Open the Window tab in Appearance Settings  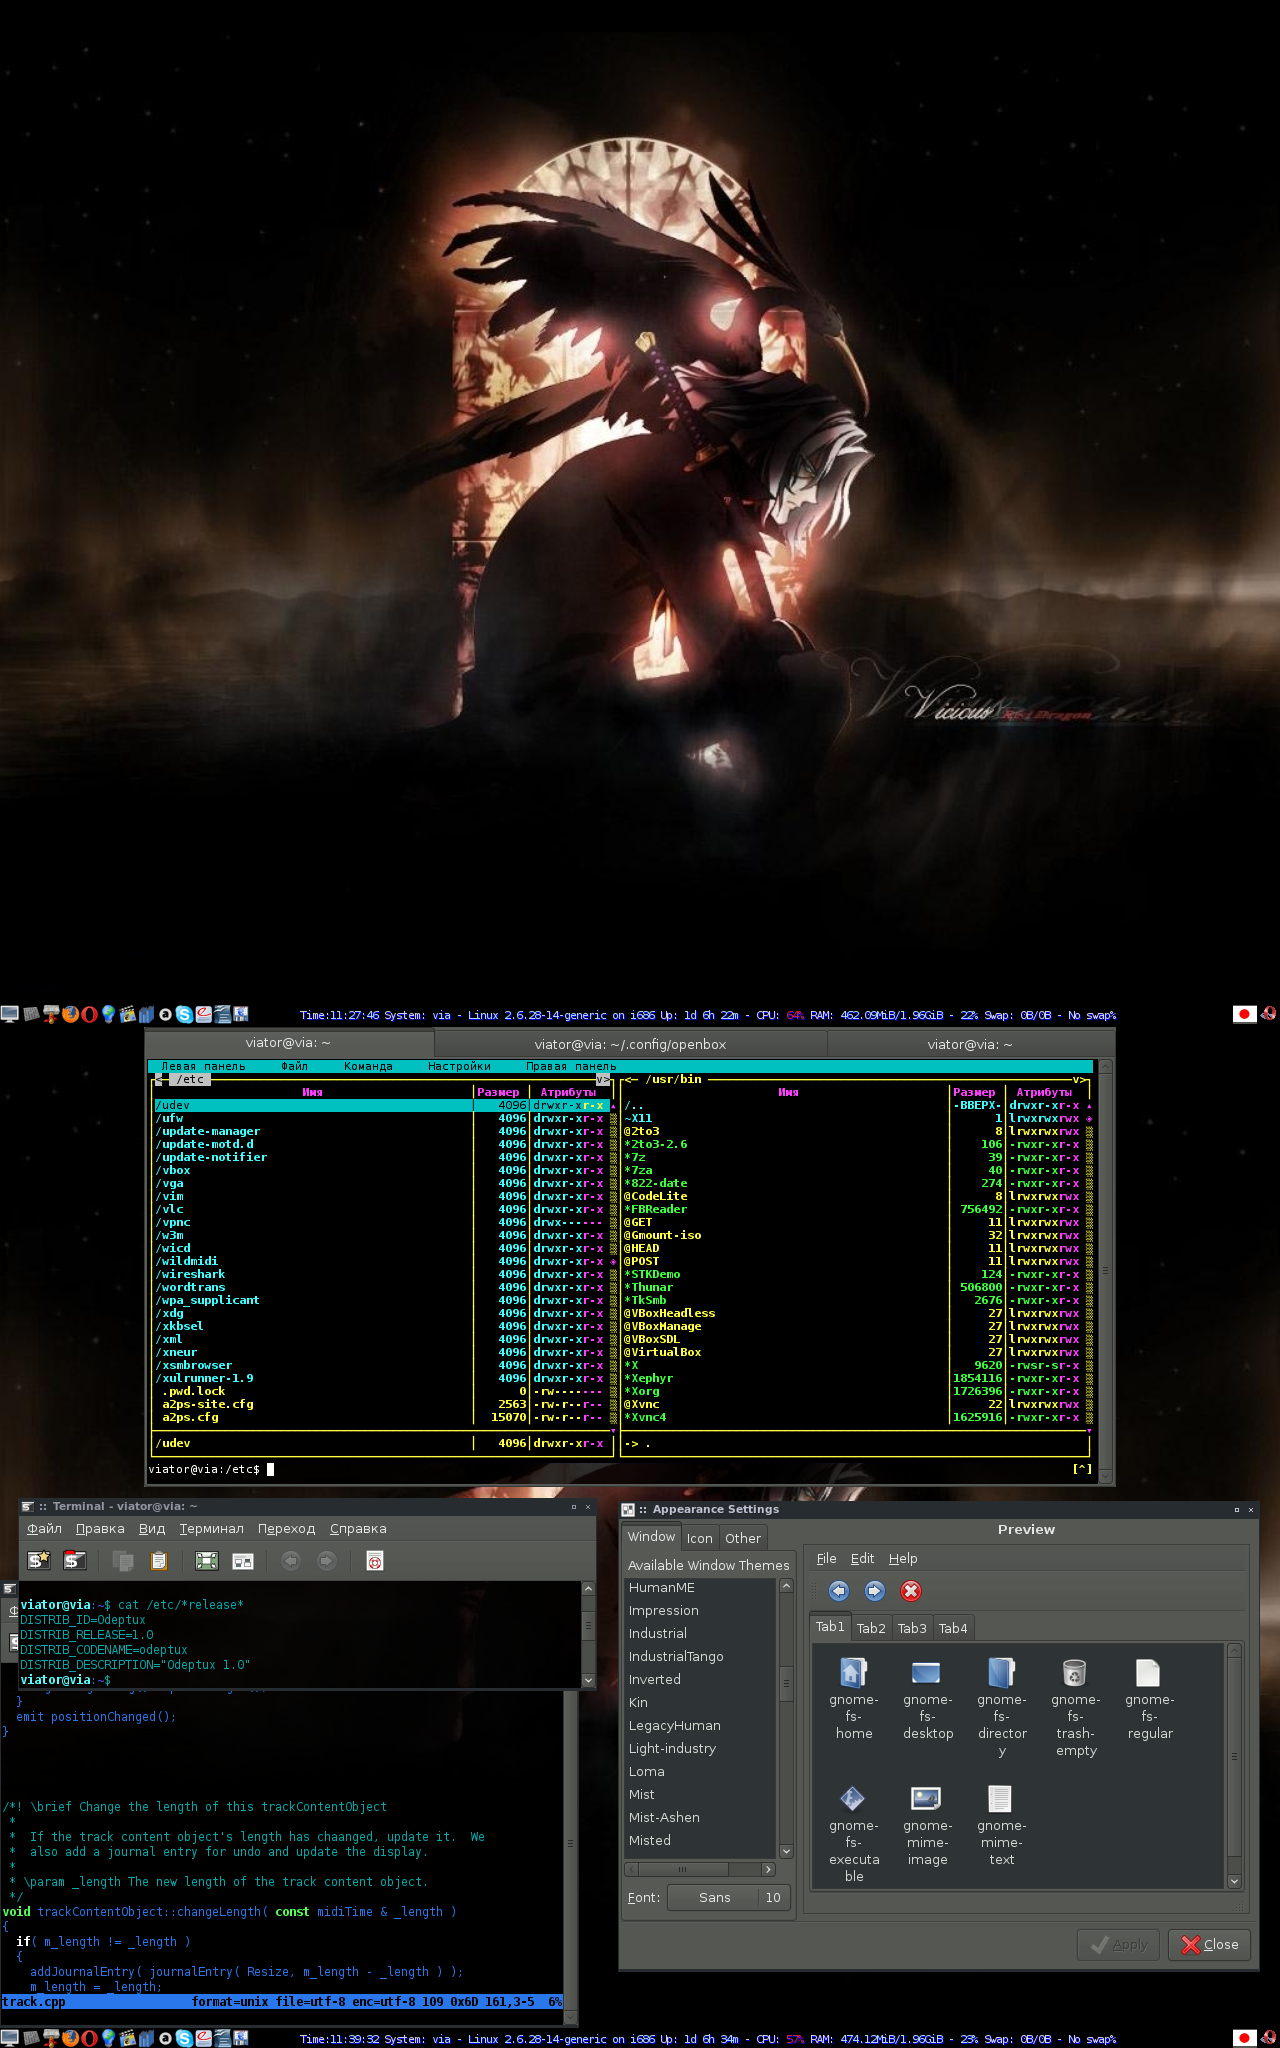pyautogui.click(x=651, y=1536)
